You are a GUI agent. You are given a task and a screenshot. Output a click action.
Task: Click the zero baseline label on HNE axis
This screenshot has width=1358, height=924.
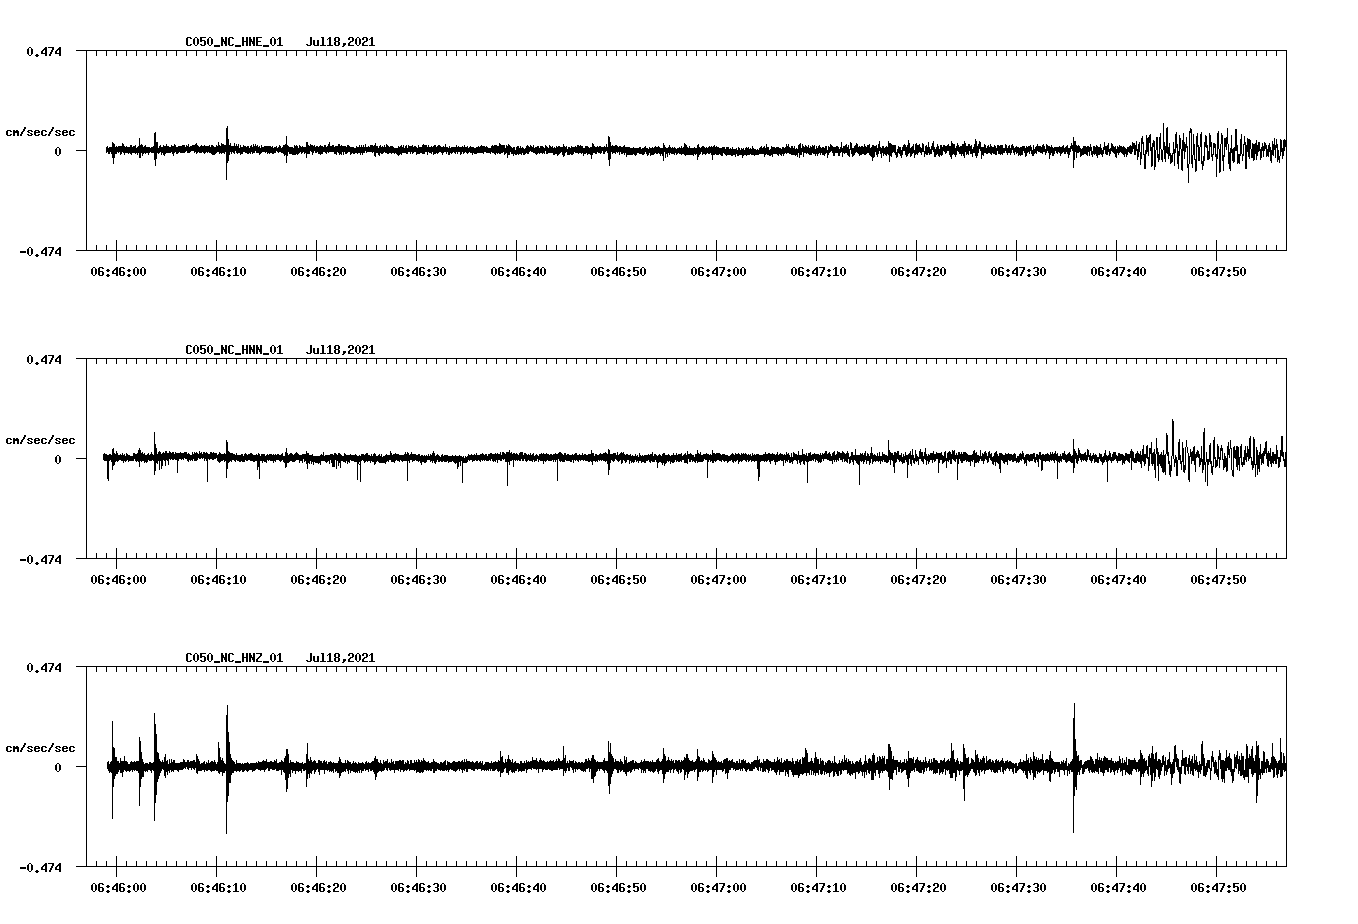tap(58, 151)
